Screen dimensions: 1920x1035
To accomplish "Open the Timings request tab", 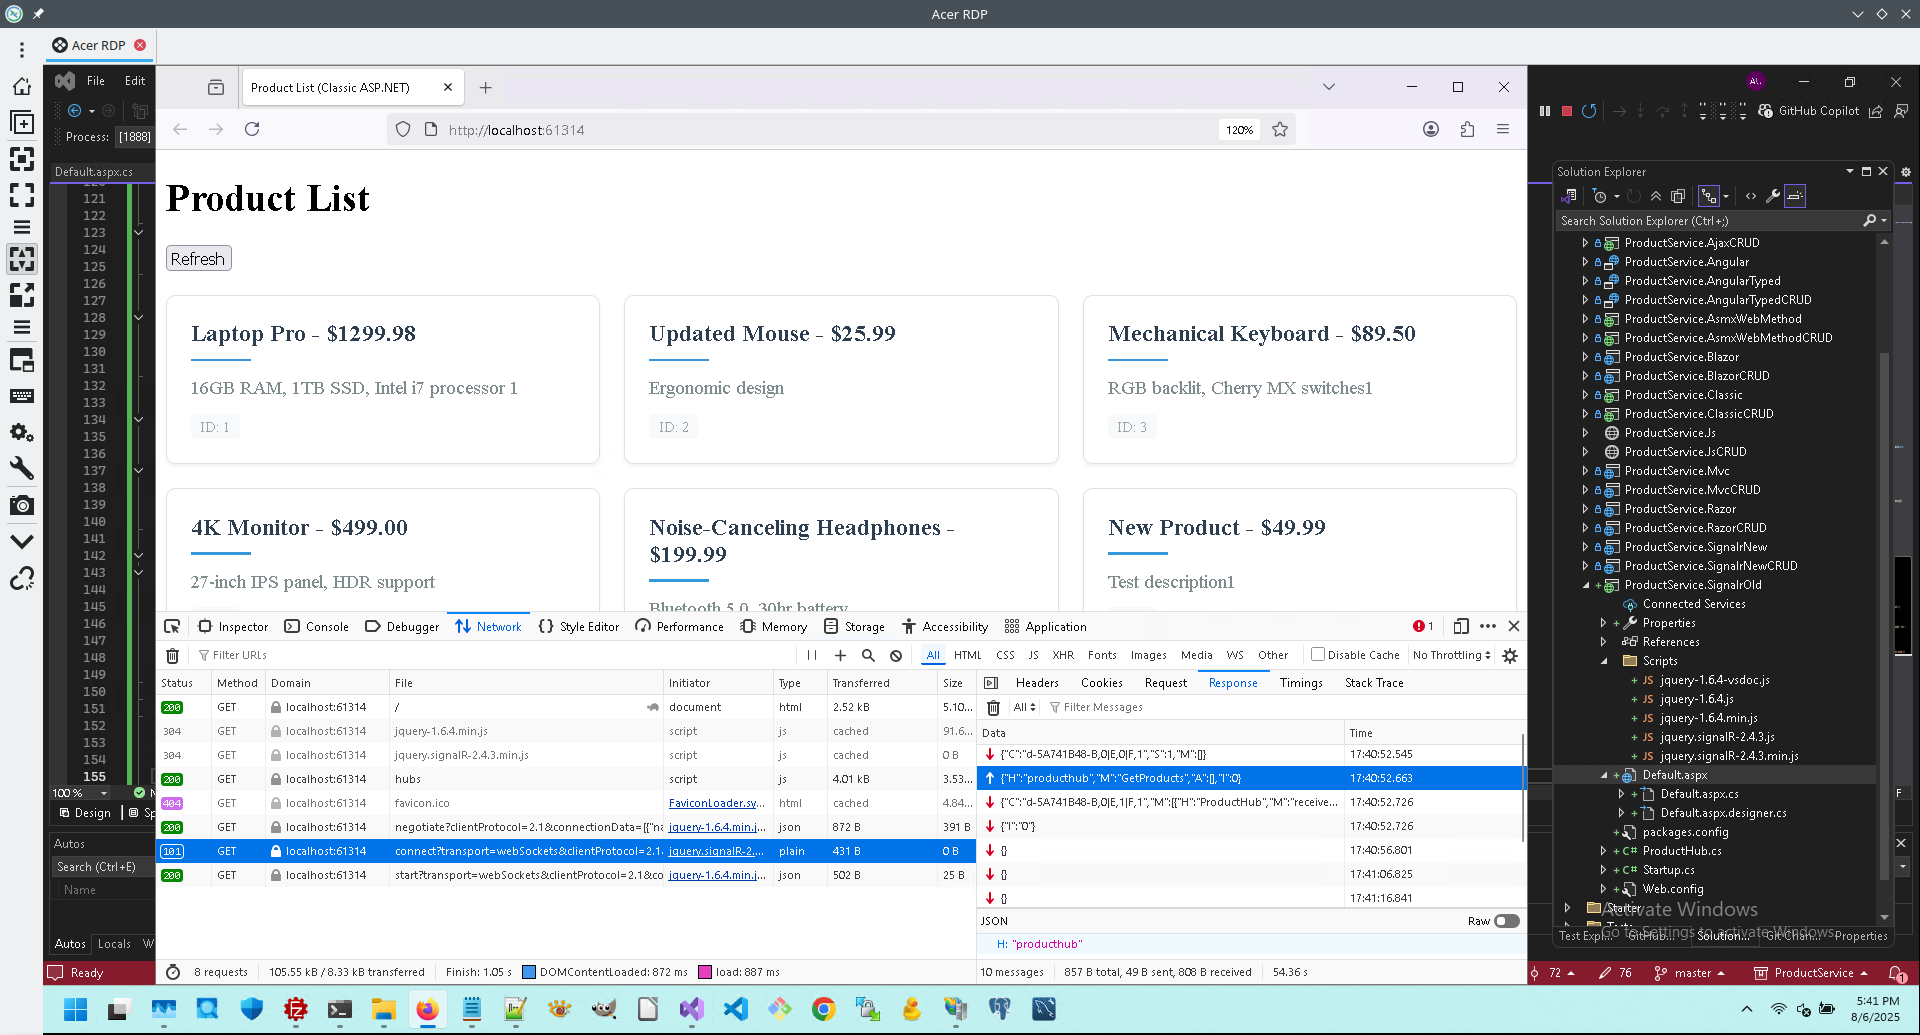I will [1301, 683].
